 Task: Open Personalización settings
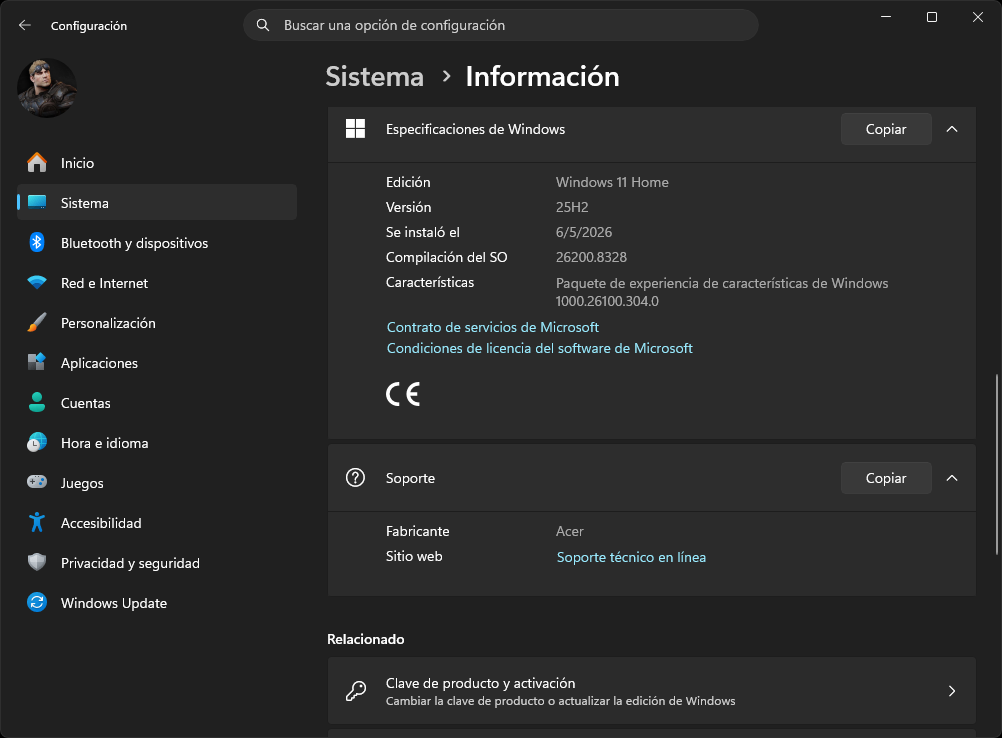click(157, 323)
